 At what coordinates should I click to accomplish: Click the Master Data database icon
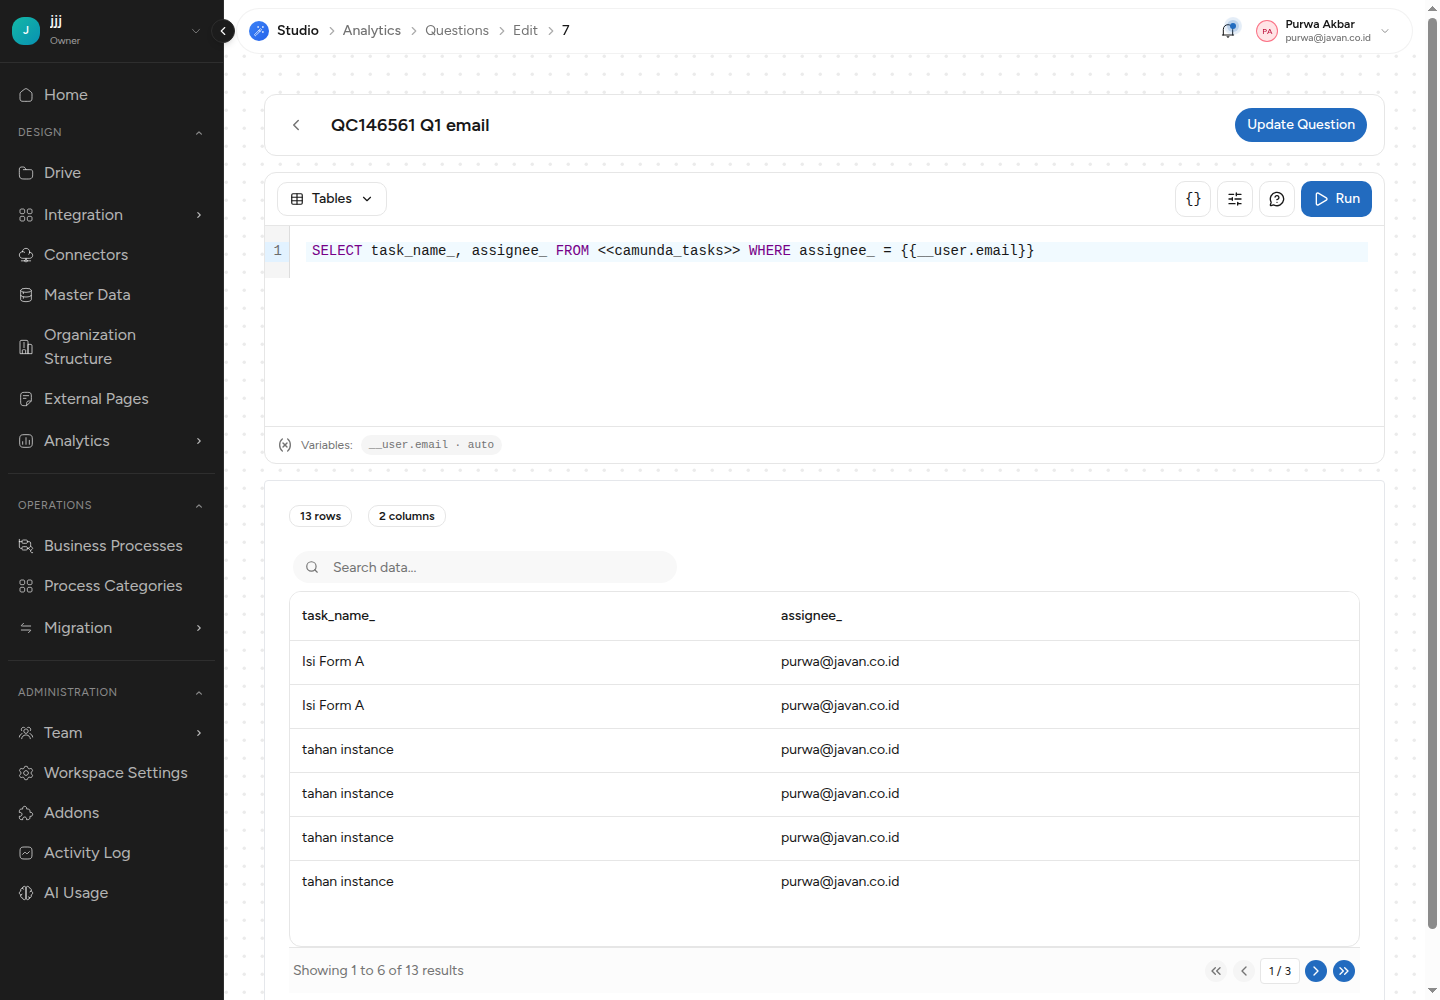26,295
